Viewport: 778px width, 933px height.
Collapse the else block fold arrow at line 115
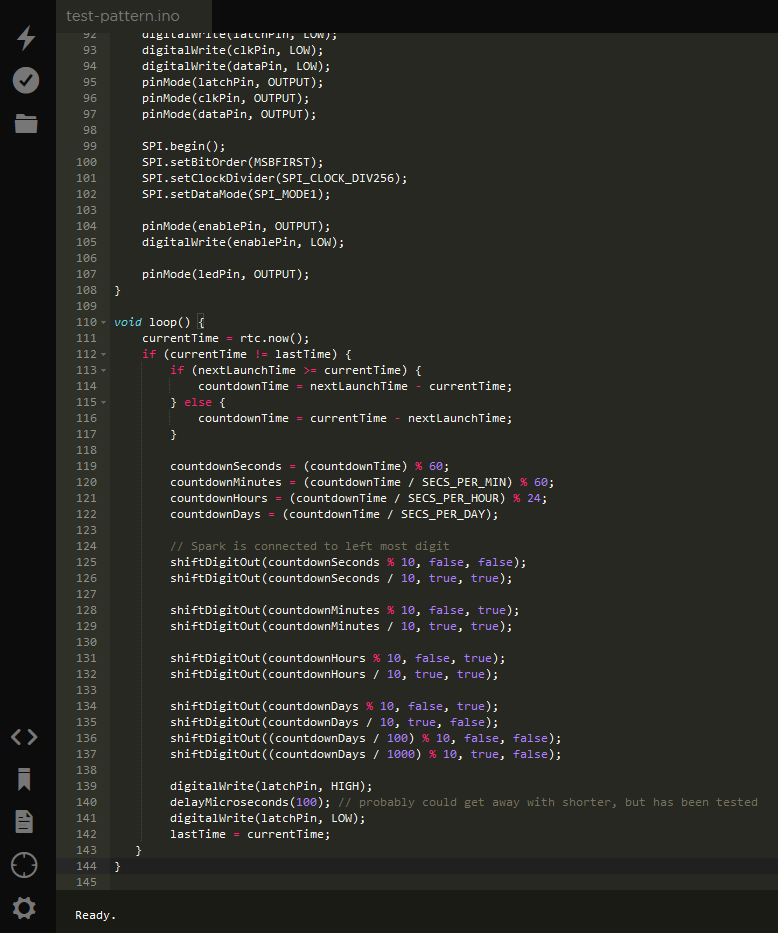[x=103, y=403]
